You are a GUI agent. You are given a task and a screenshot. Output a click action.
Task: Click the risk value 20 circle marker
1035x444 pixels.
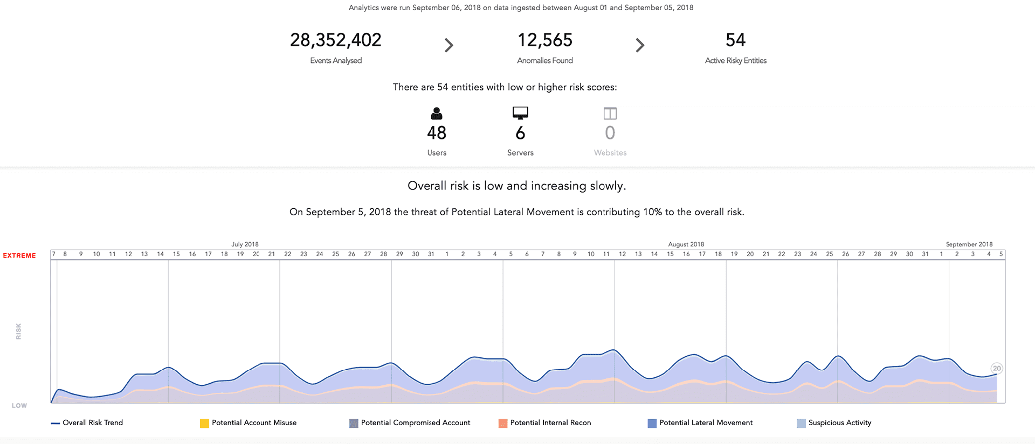(x=996, y=368)
